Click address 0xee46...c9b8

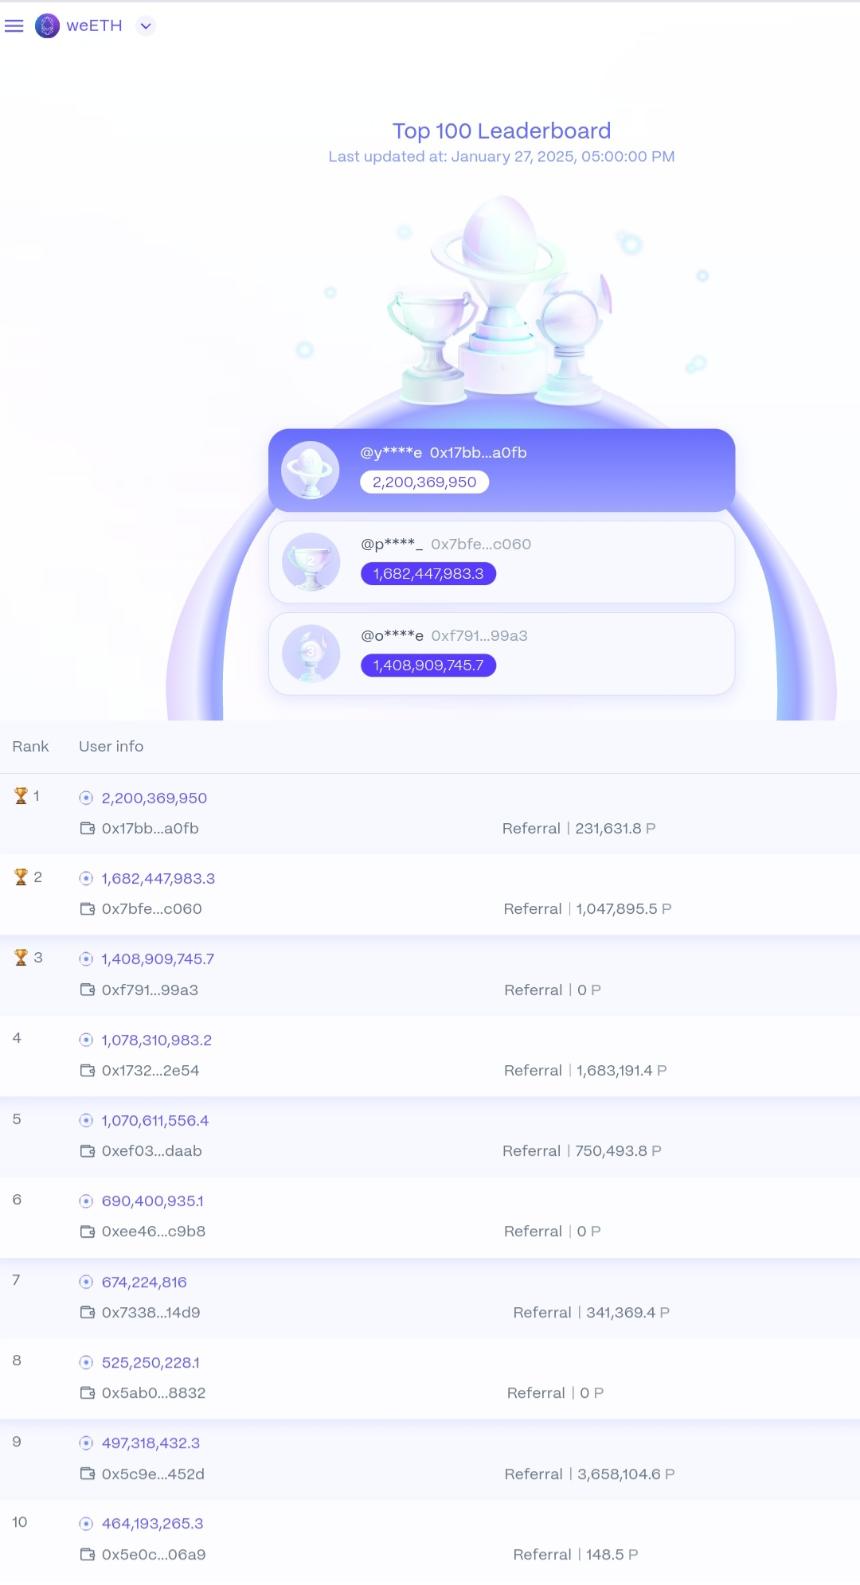(x=153, y=1231)
